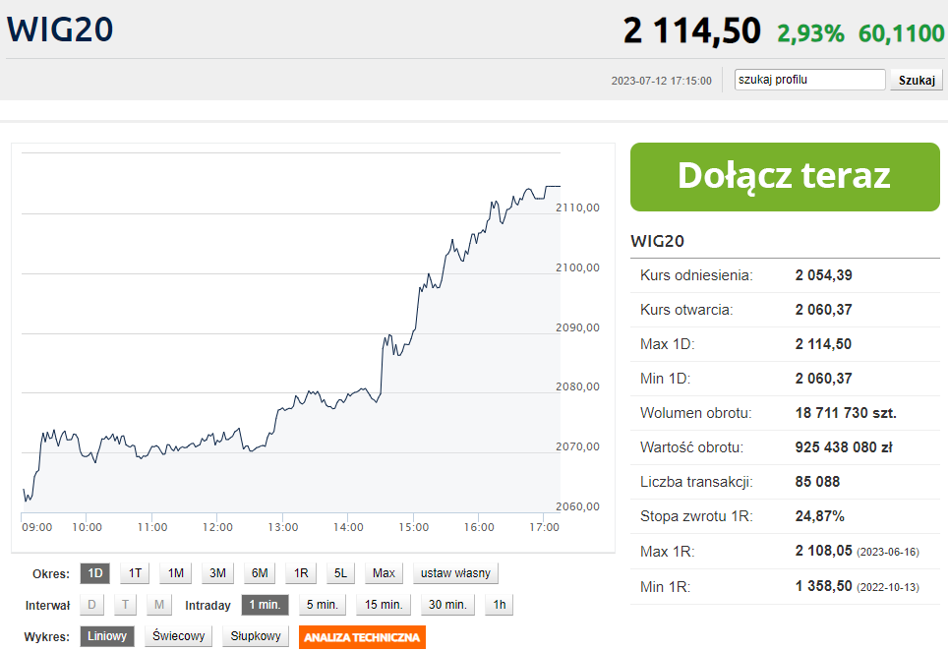Viewport: 948px width, 651px height.
Task: Switch period to 3M
Action: coord(218,573)
